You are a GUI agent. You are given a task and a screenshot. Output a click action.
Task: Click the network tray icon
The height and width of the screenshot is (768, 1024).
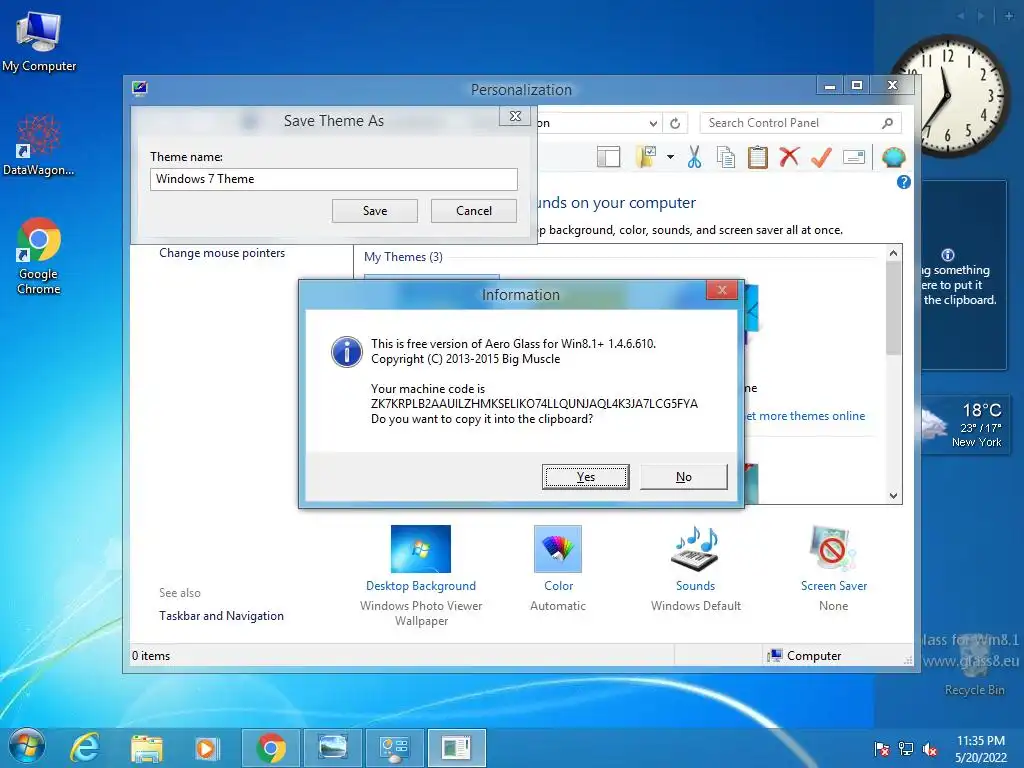906,748
